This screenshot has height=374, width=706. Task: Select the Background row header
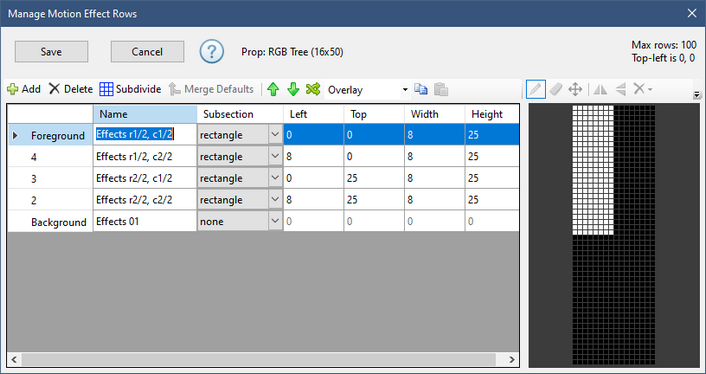tap(50, 221)
